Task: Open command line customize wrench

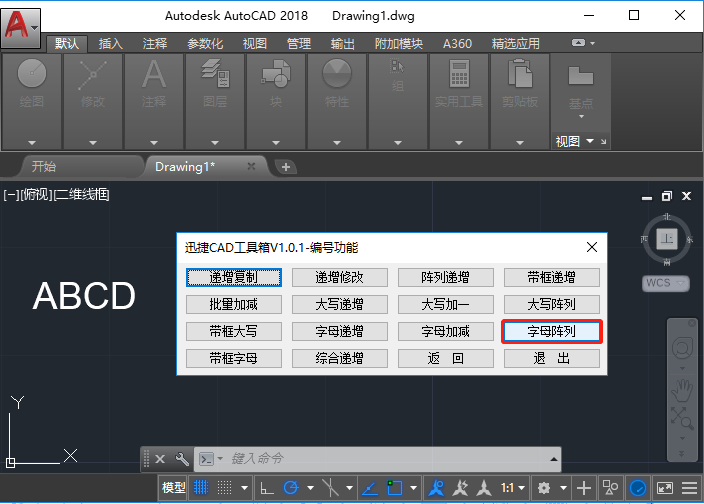Action: click(182, 459)
